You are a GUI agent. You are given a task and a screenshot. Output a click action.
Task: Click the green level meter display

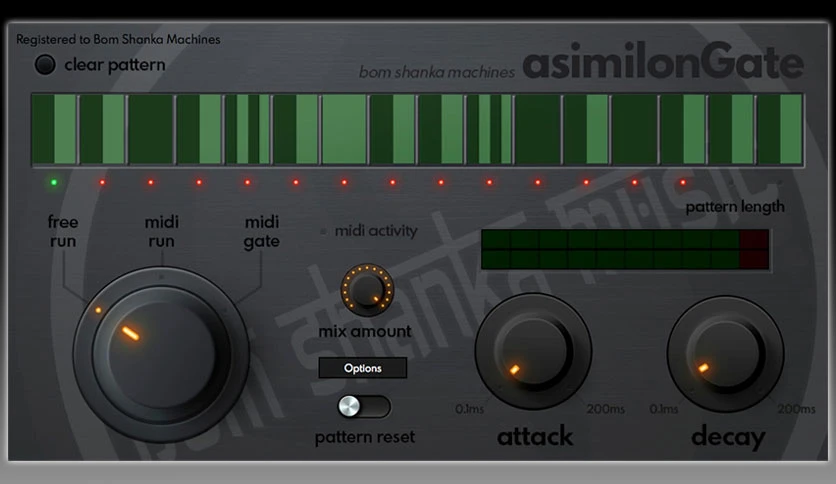[625, 249]
